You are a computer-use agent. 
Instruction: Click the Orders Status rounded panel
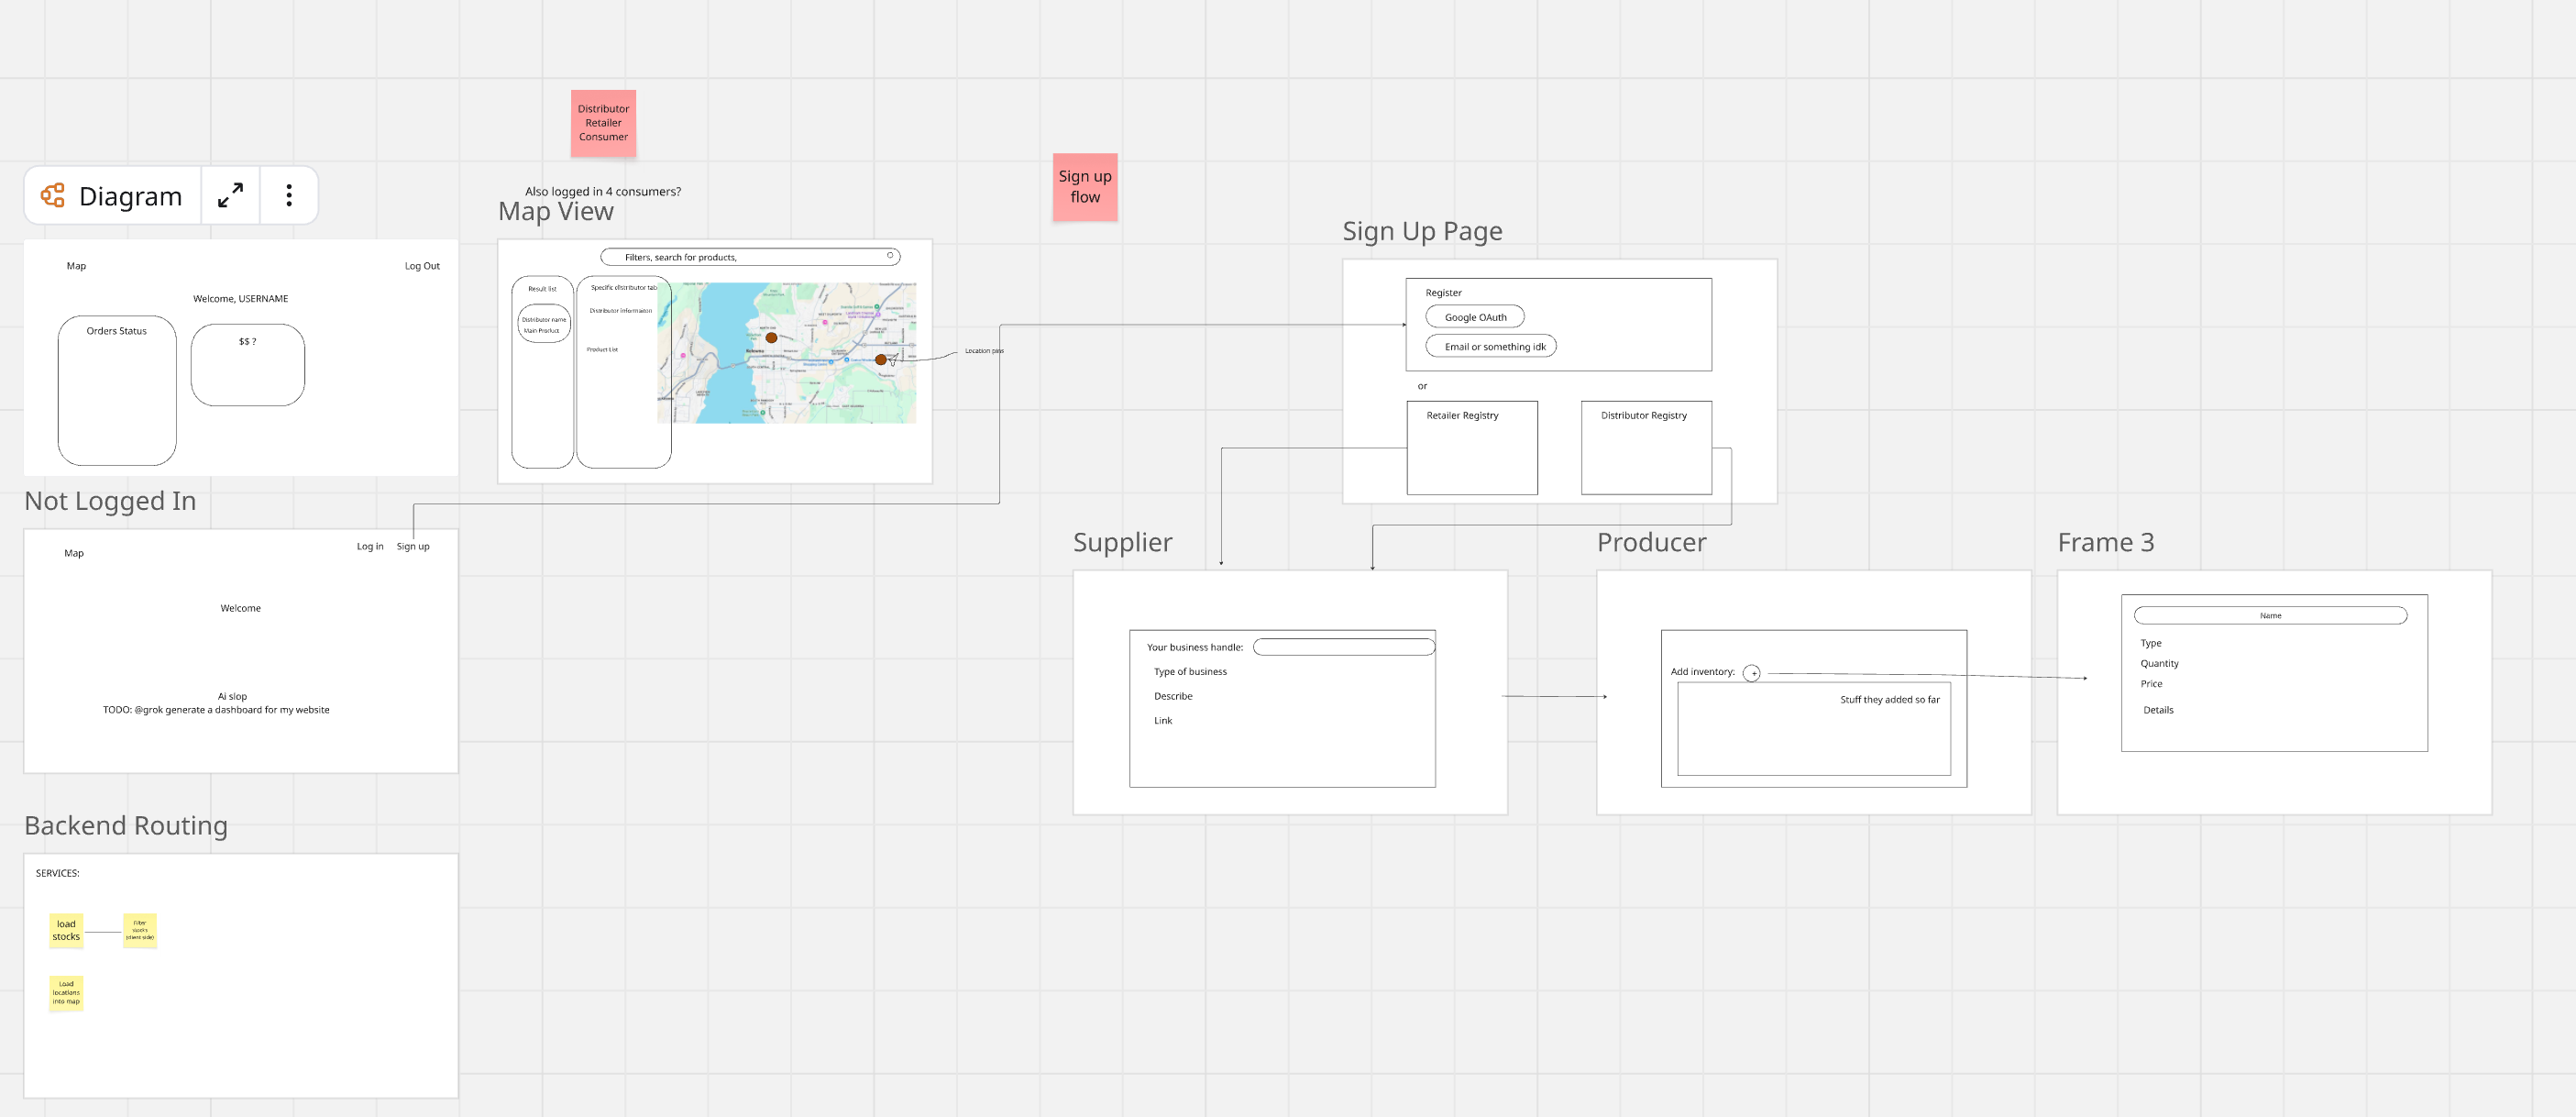[117, 390]
